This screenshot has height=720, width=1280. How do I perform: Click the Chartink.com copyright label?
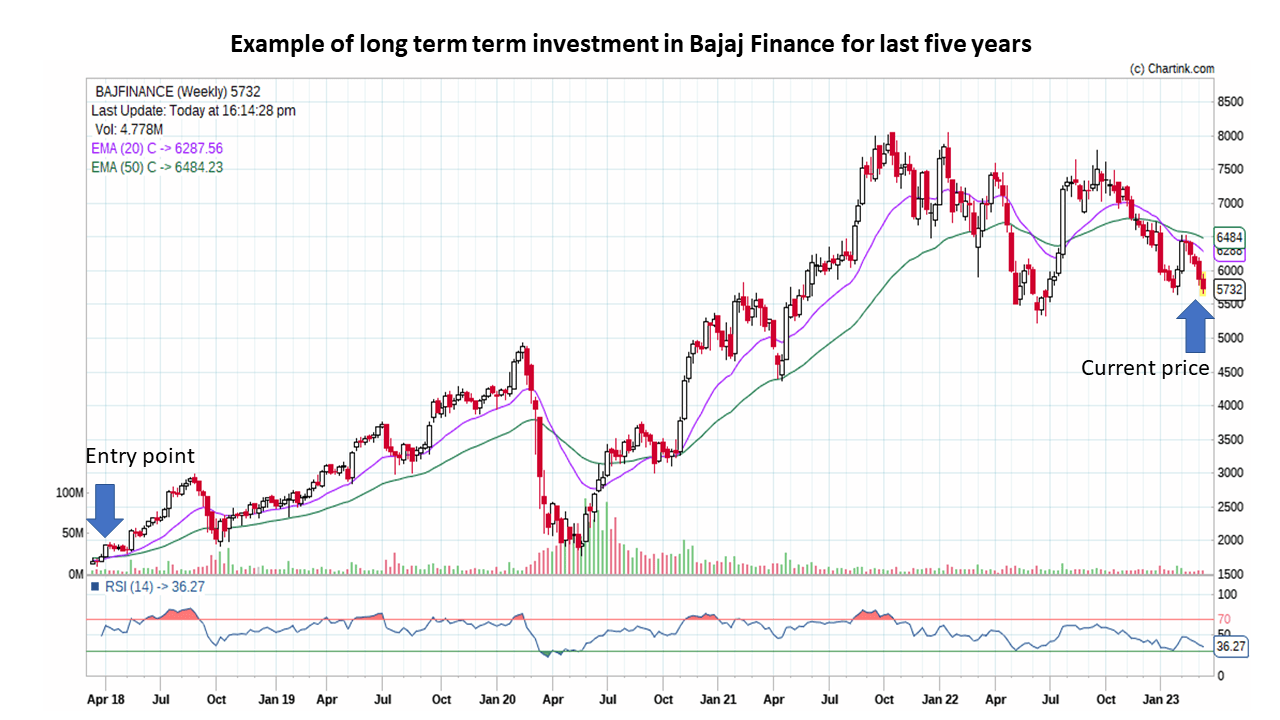click(x=1172, y=69)
